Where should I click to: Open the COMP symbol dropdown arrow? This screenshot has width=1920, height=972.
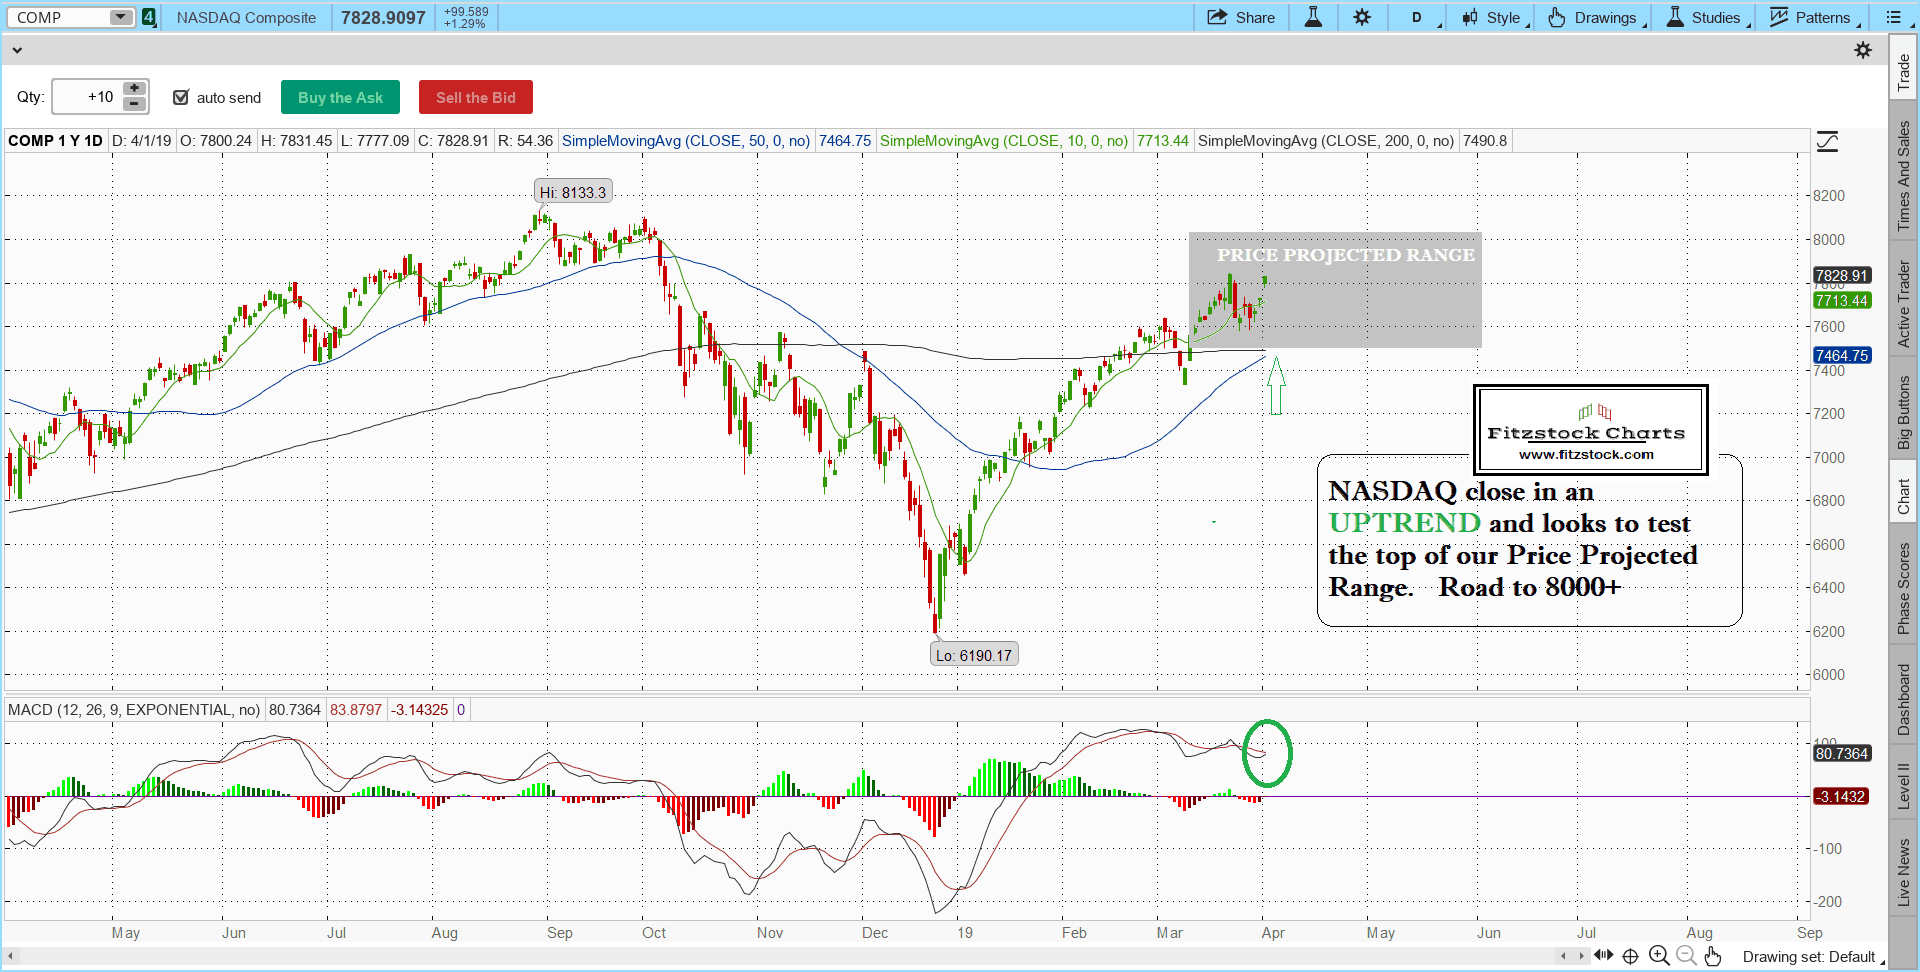pos(120,17)
